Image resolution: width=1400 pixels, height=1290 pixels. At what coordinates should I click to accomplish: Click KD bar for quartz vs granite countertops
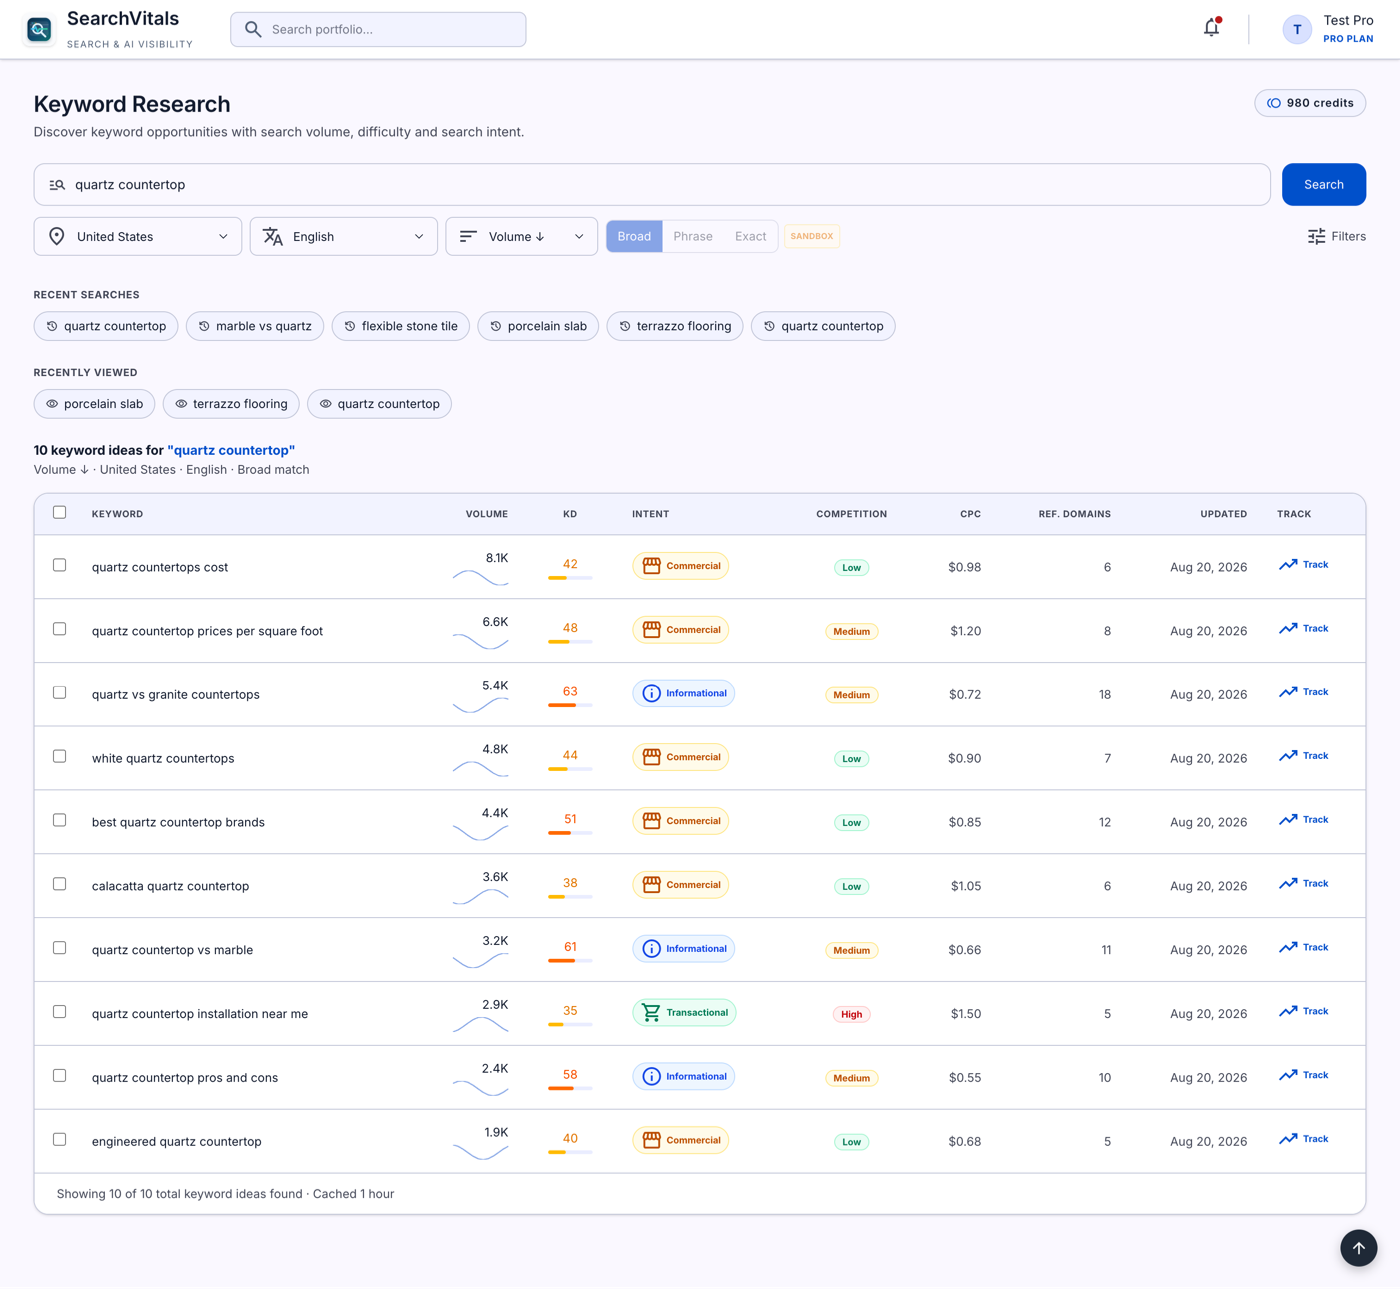pos(570,705)
